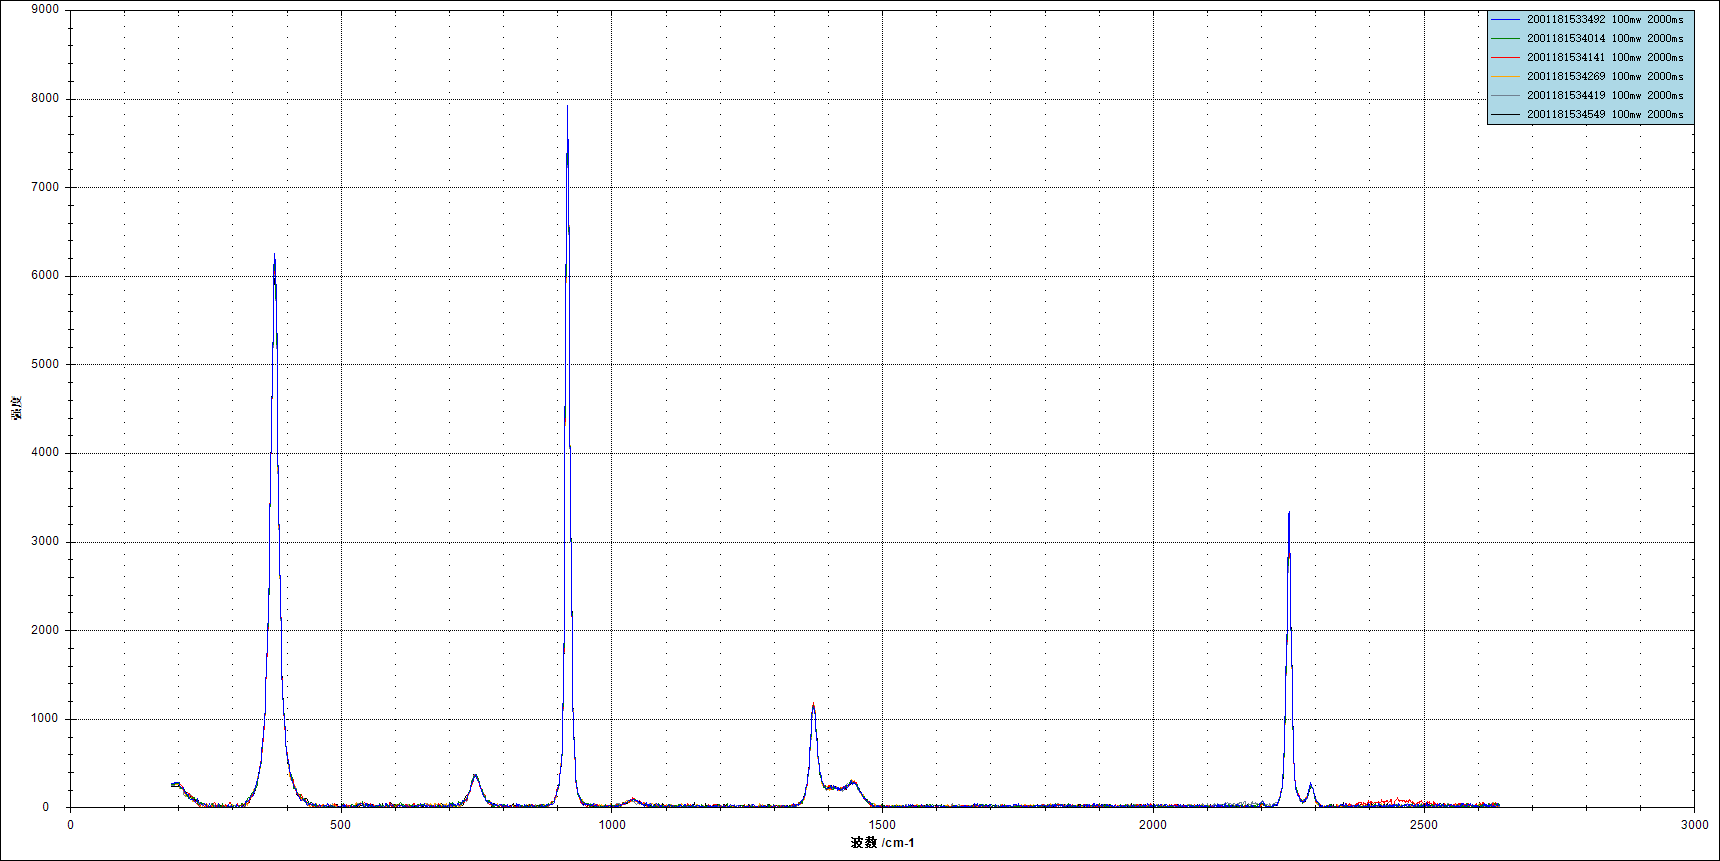Click the tallest peak tip near 920 cm-1
Screen dimensions: 1720x861
click(x=567, y=107)
